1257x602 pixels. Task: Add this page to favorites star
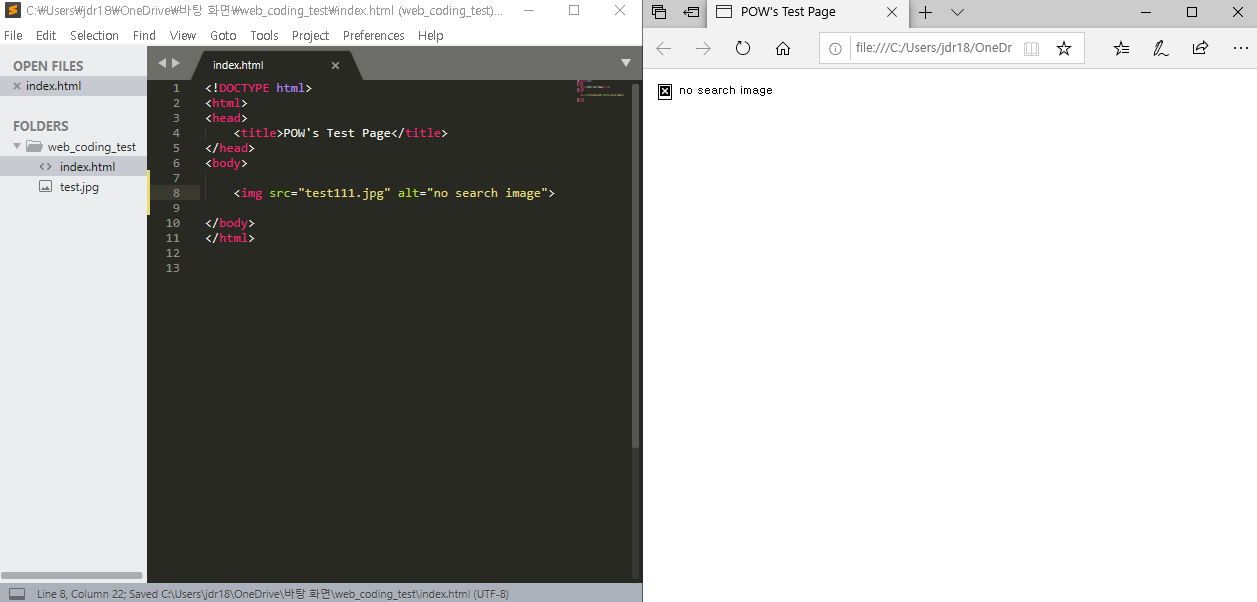click(1064, 48)
